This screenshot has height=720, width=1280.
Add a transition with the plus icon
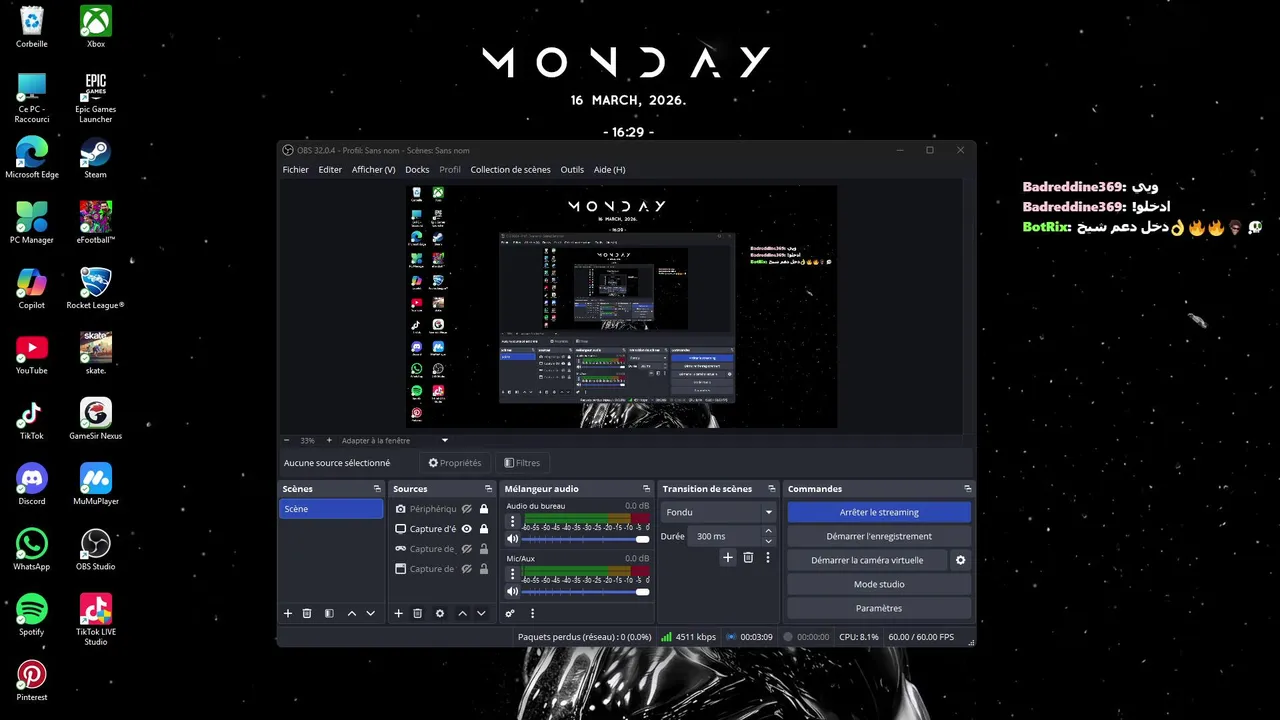click(728, 557)
